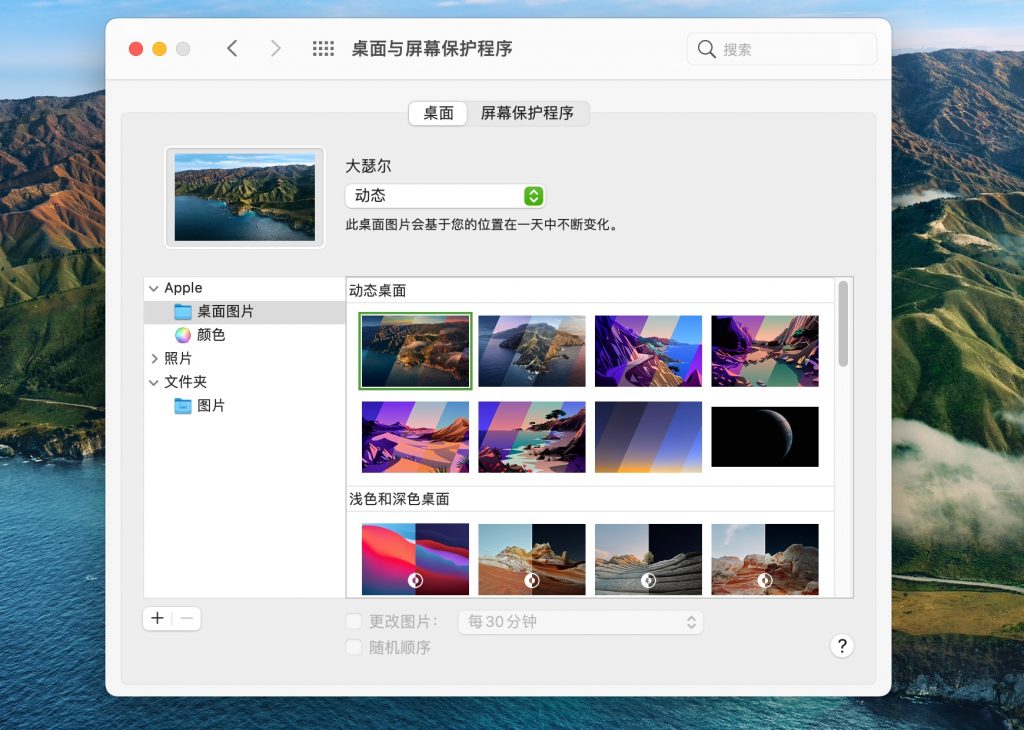Open help with the question mark button

pos(842,646)
